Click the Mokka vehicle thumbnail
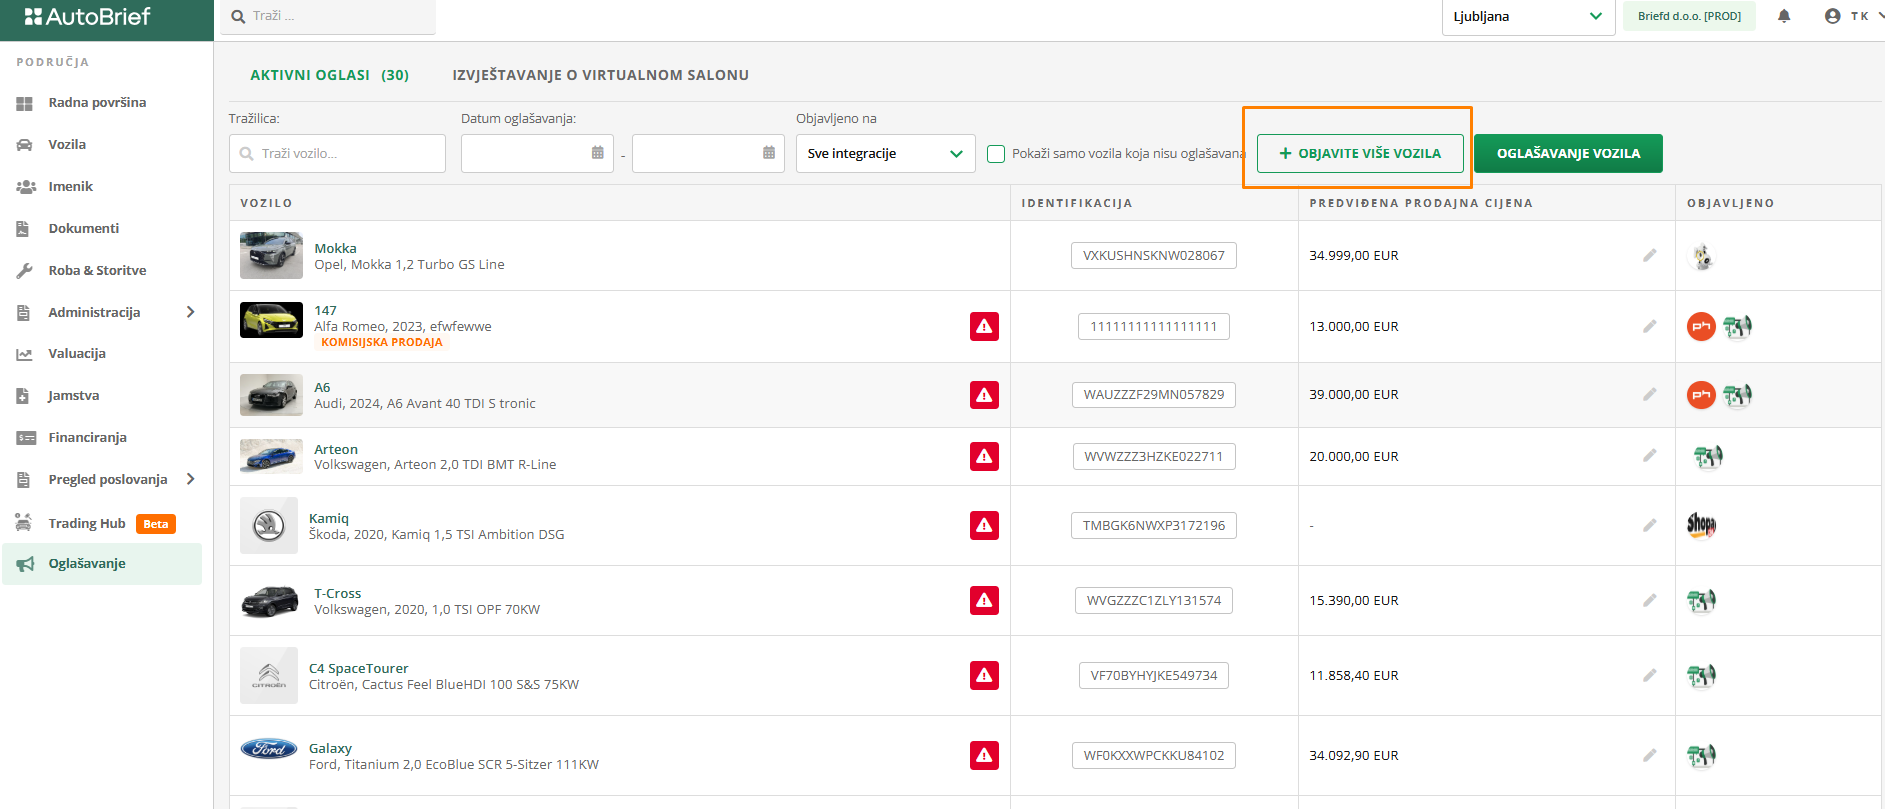Image resolution: width=1885 pixels, height=809 pixels. pos(271,255)
